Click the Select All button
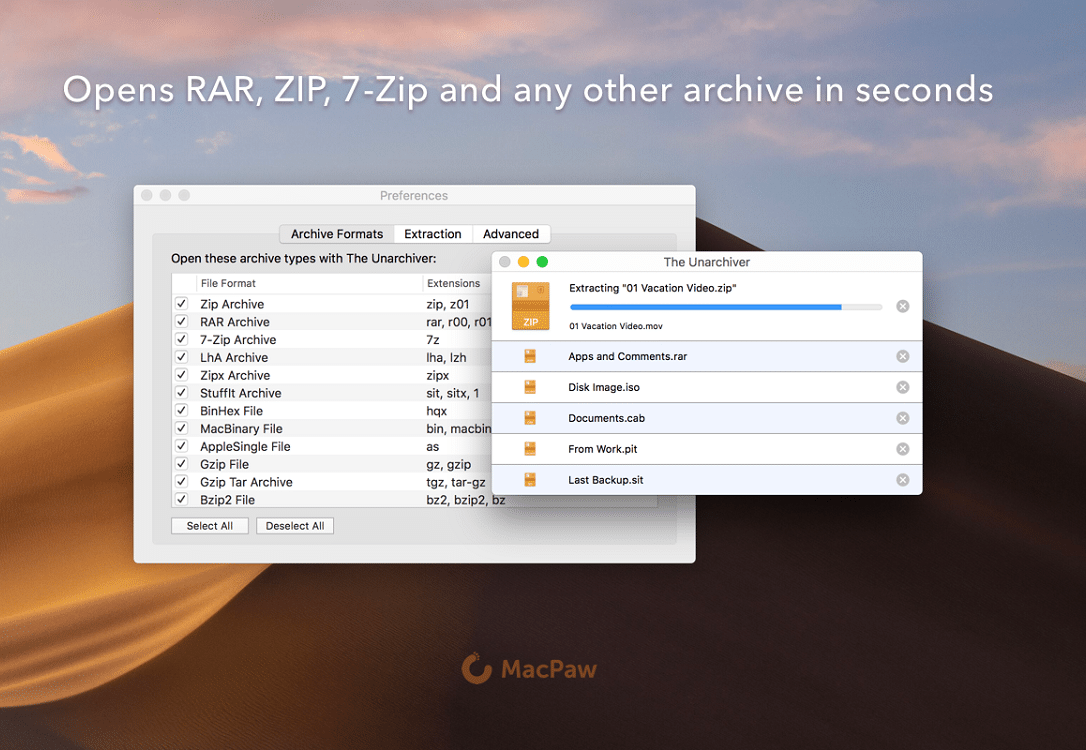This screenshot has width=1086, height=750. [x=209, y=525]
